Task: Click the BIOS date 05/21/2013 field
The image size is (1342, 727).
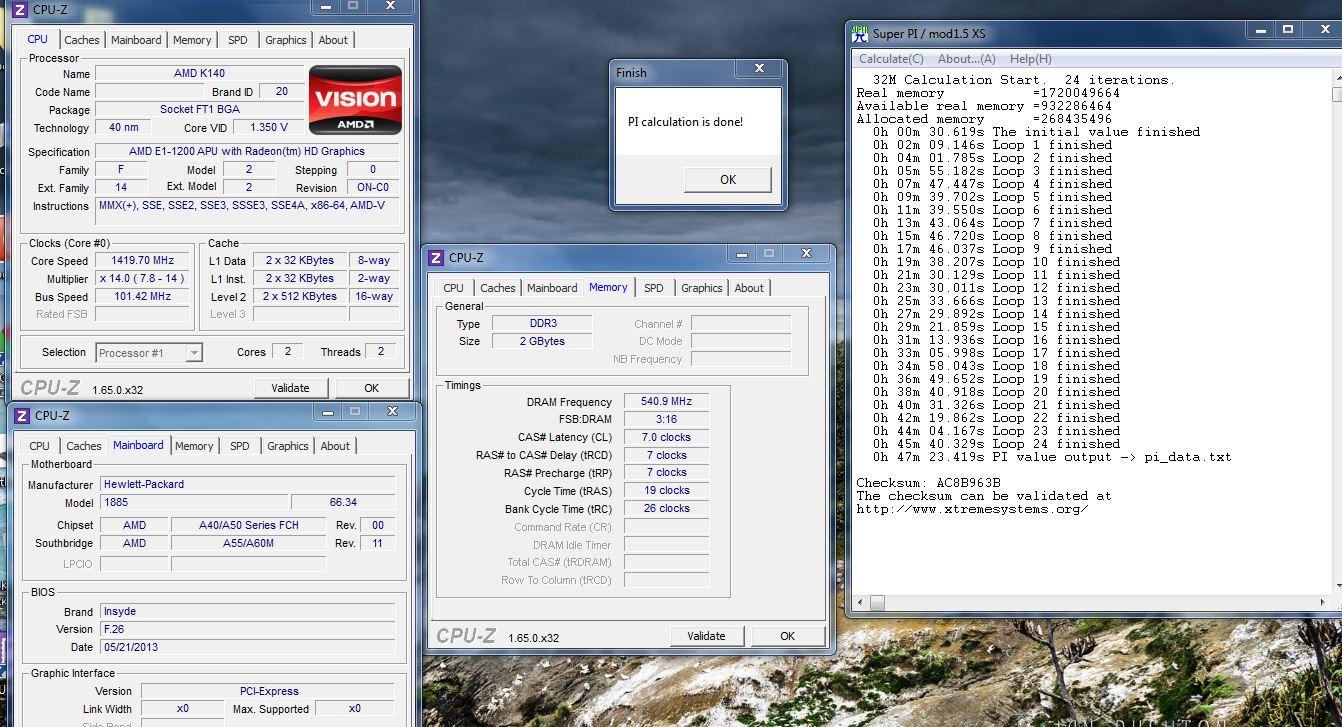Action: tap(247, 647)
